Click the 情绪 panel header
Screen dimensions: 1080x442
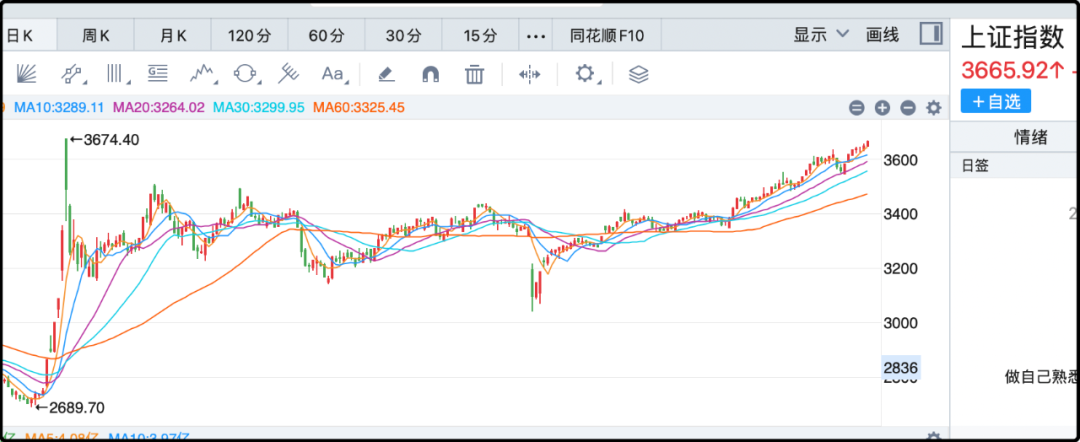tap(1030, 137)
